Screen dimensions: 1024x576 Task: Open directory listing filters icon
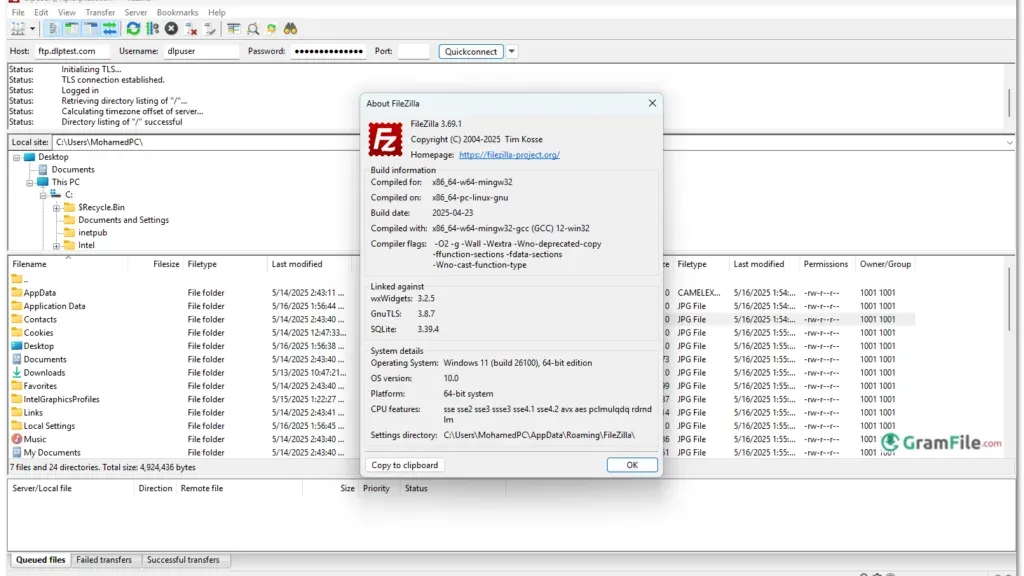click(x=233, y=29)
